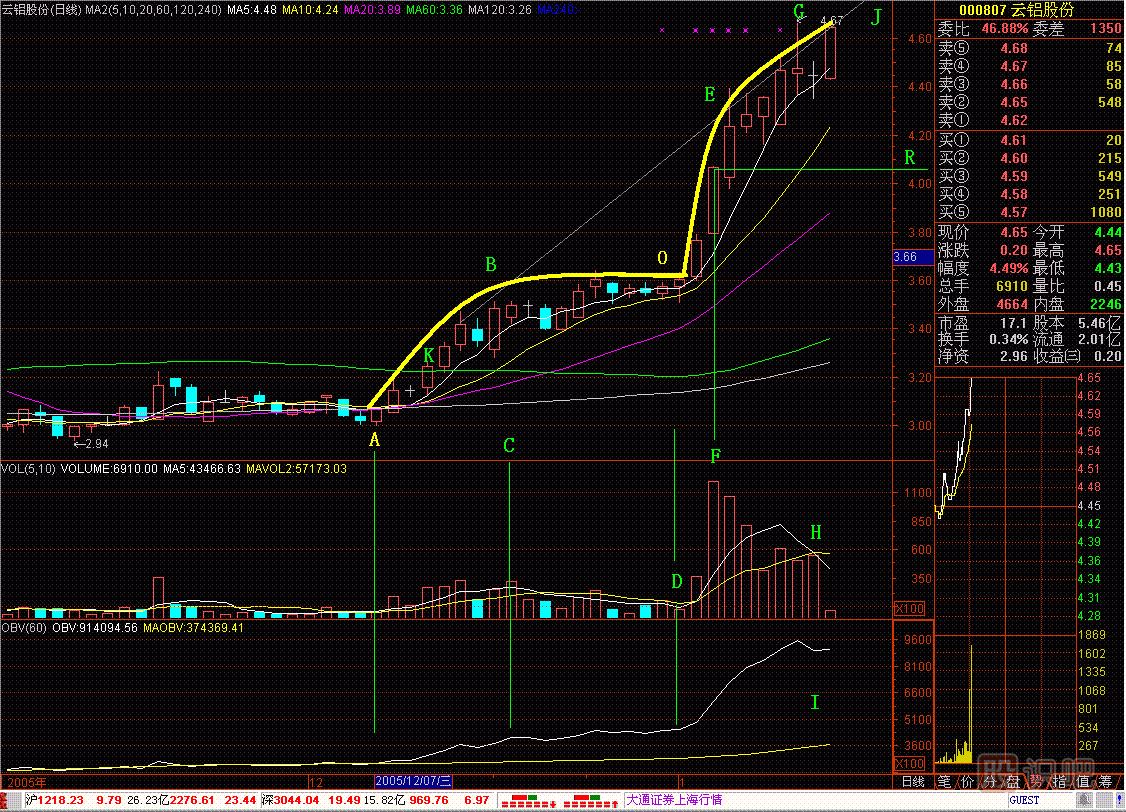
Task: Select the 筹 tab
Action: 1105,781
